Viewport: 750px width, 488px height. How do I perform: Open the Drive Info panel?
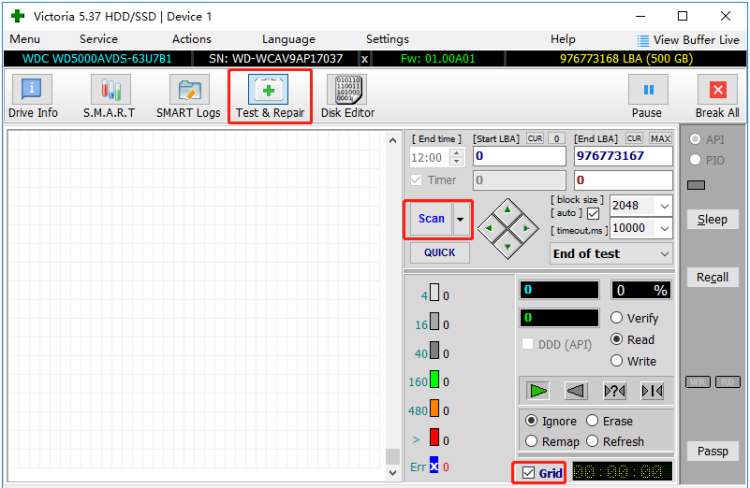point(33,97)
